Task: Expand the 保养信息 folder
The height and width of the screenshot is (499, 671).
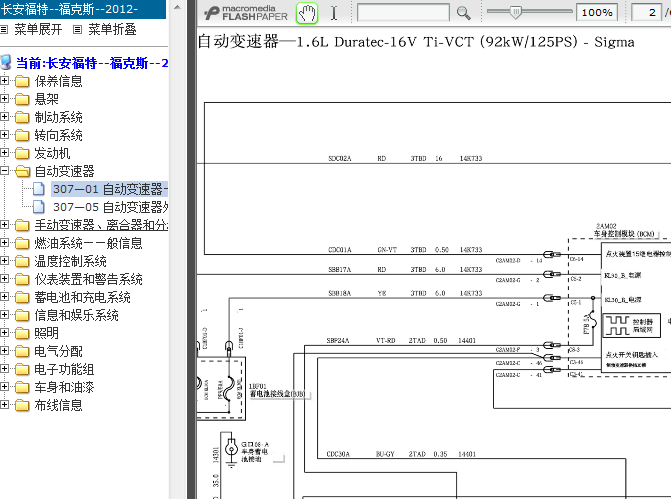Action: [4, 80]
